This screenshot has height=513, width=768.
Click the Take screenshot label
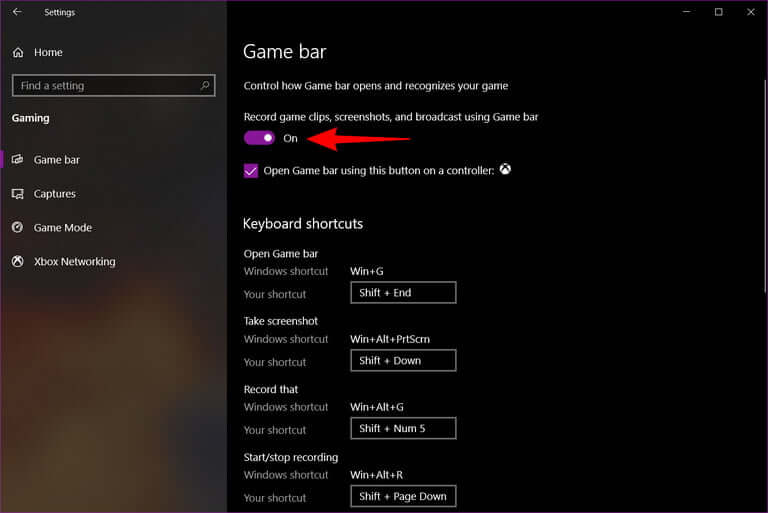[281, 321]
